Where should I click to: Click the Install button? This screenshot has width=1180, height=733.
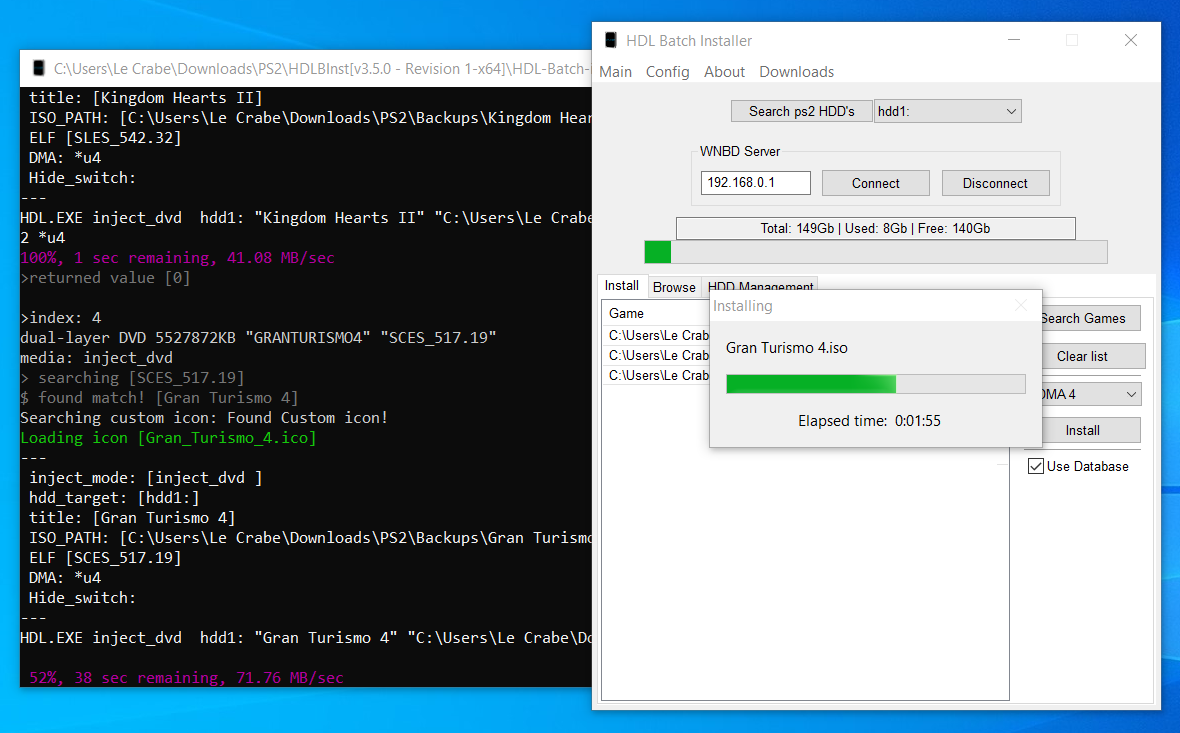[x=1090, y=430]
